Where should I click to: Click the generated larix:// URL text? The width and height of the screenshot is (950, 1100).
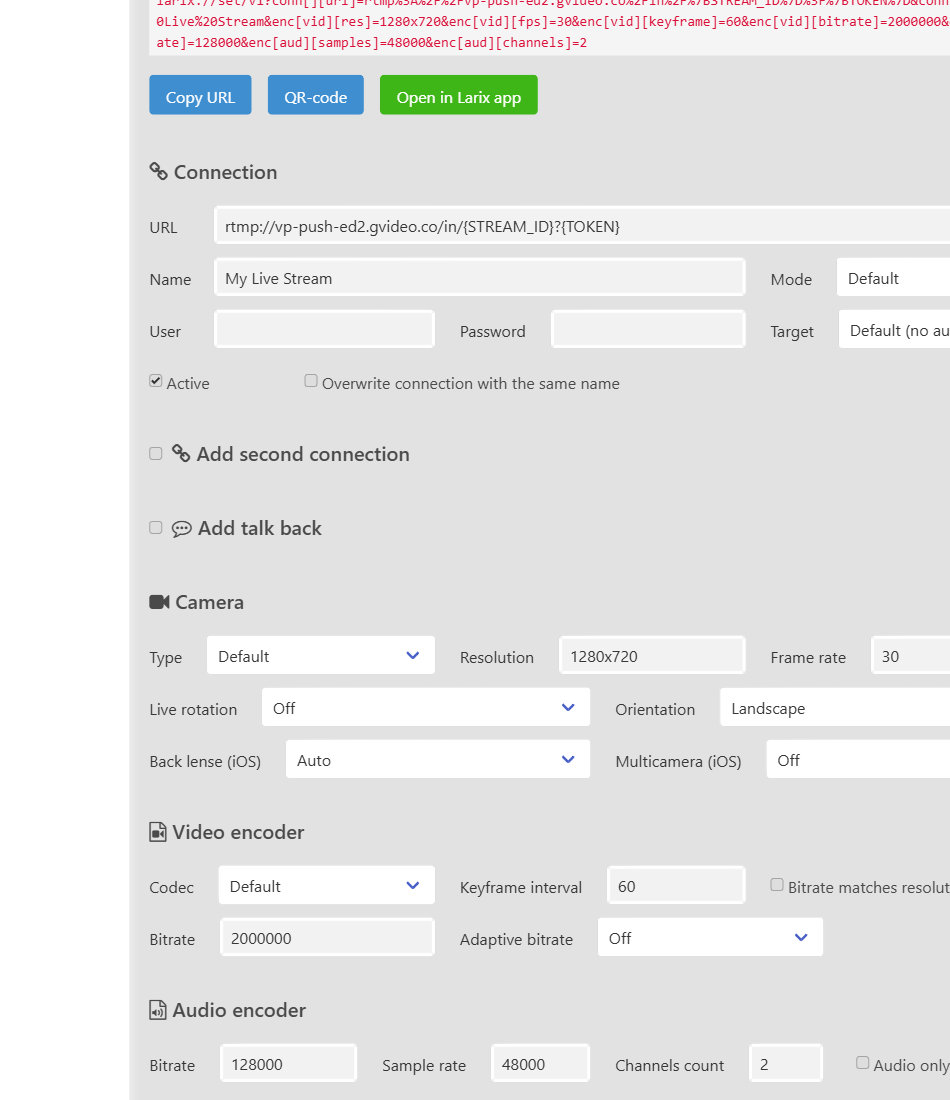(553, 22)
